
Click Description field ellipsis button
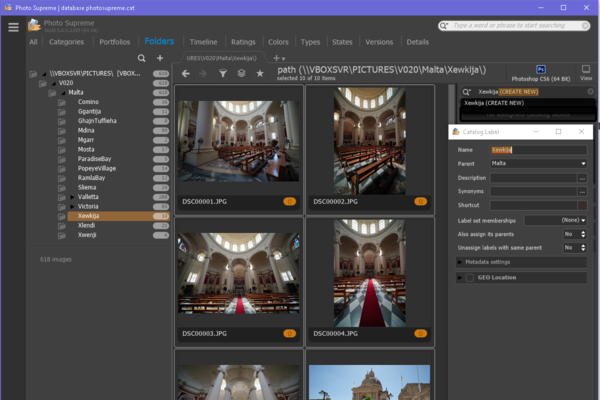[582, 177]
